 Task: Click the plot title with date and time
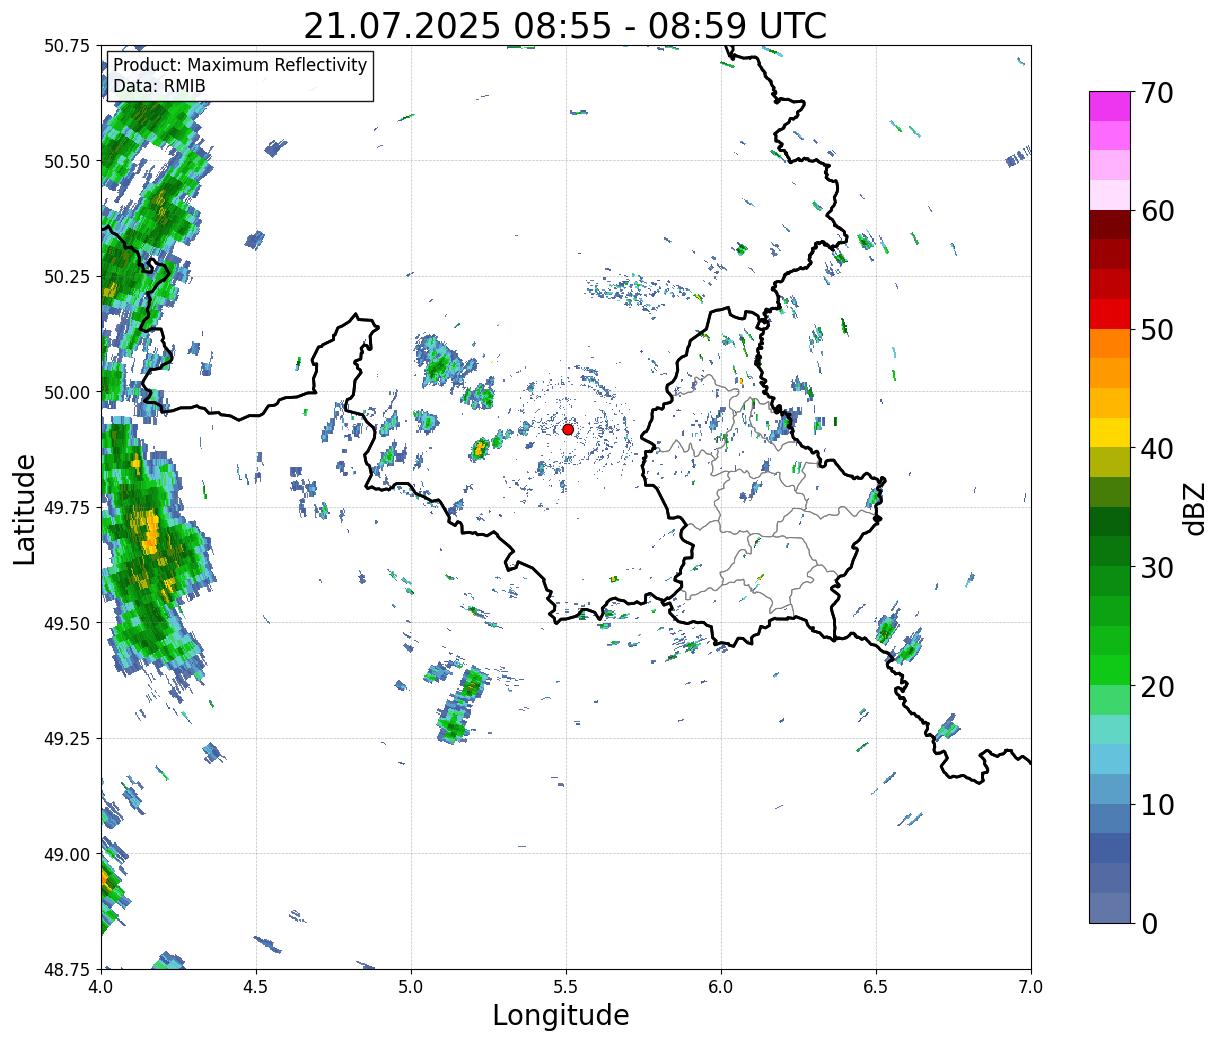(x=565, y=26)
